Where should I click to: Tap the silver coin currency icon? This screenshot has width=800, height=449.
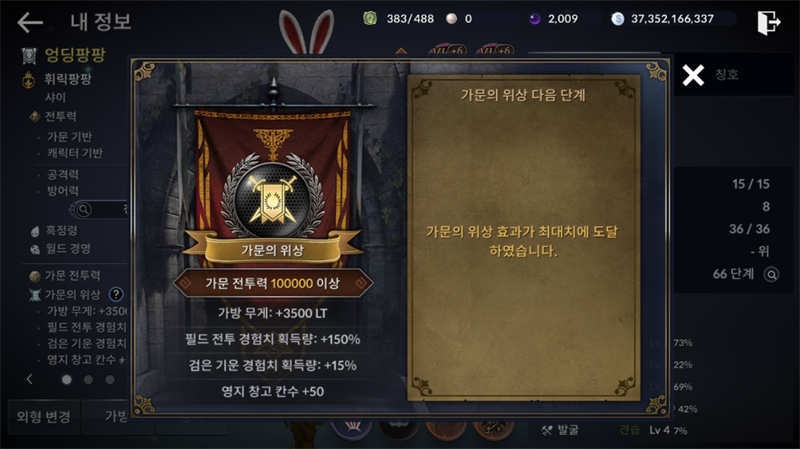[x=617, y=19]
